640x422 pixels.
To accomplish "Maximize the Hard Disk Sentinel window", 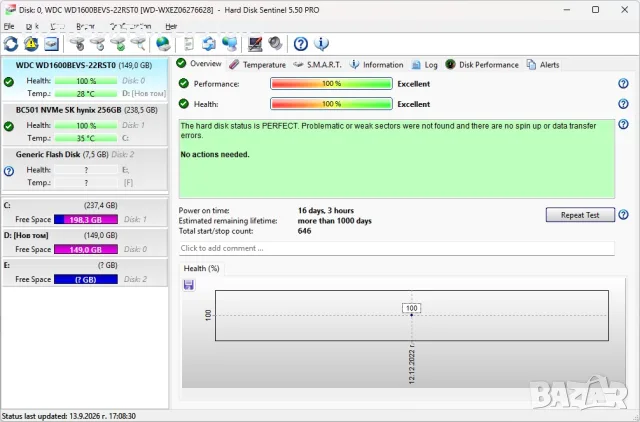I will tap(596, 9).
